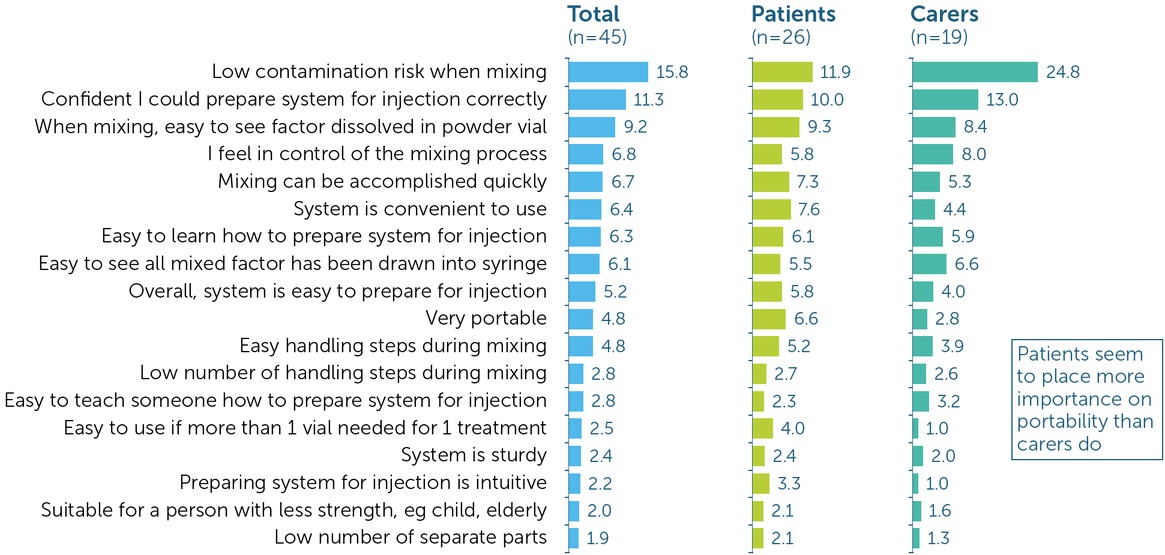Click the Patients 11.9 low contamination bar
Image resolution: width=1165 pixels, height=555 pixels.
click(782, 72)
